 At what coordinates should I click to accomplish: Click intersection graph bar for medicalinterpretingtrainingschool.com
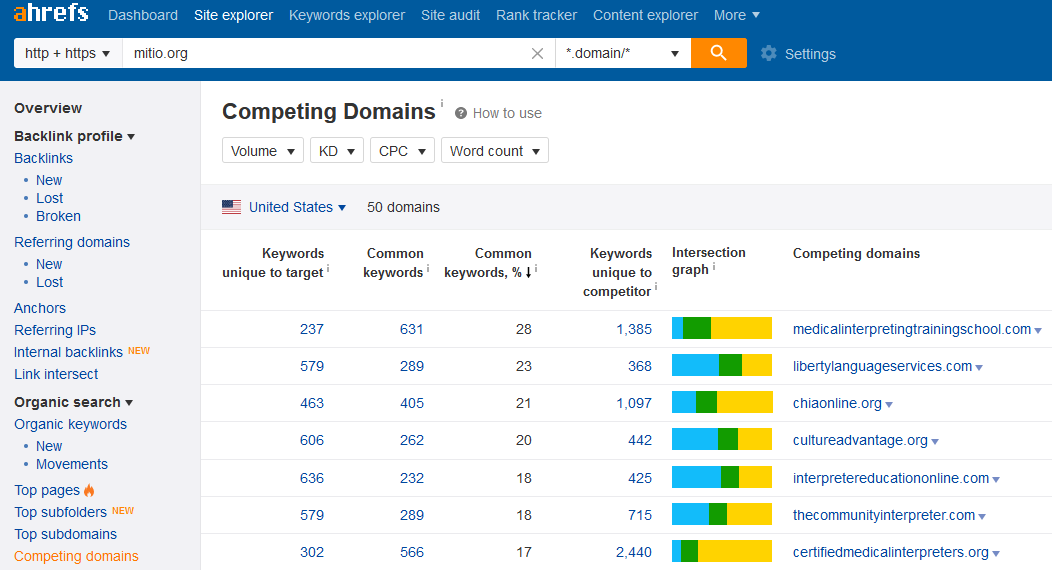coord(722,328)
